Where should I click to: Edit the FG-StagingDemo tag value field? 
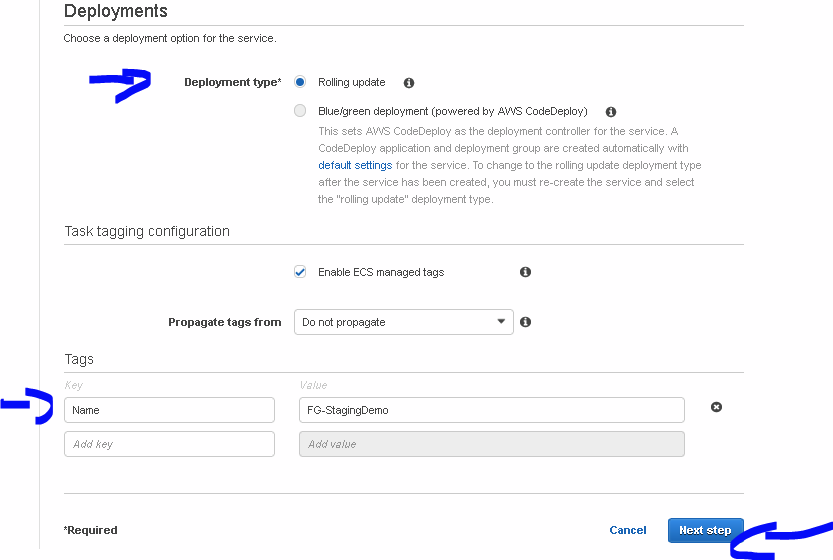[491, 410]
